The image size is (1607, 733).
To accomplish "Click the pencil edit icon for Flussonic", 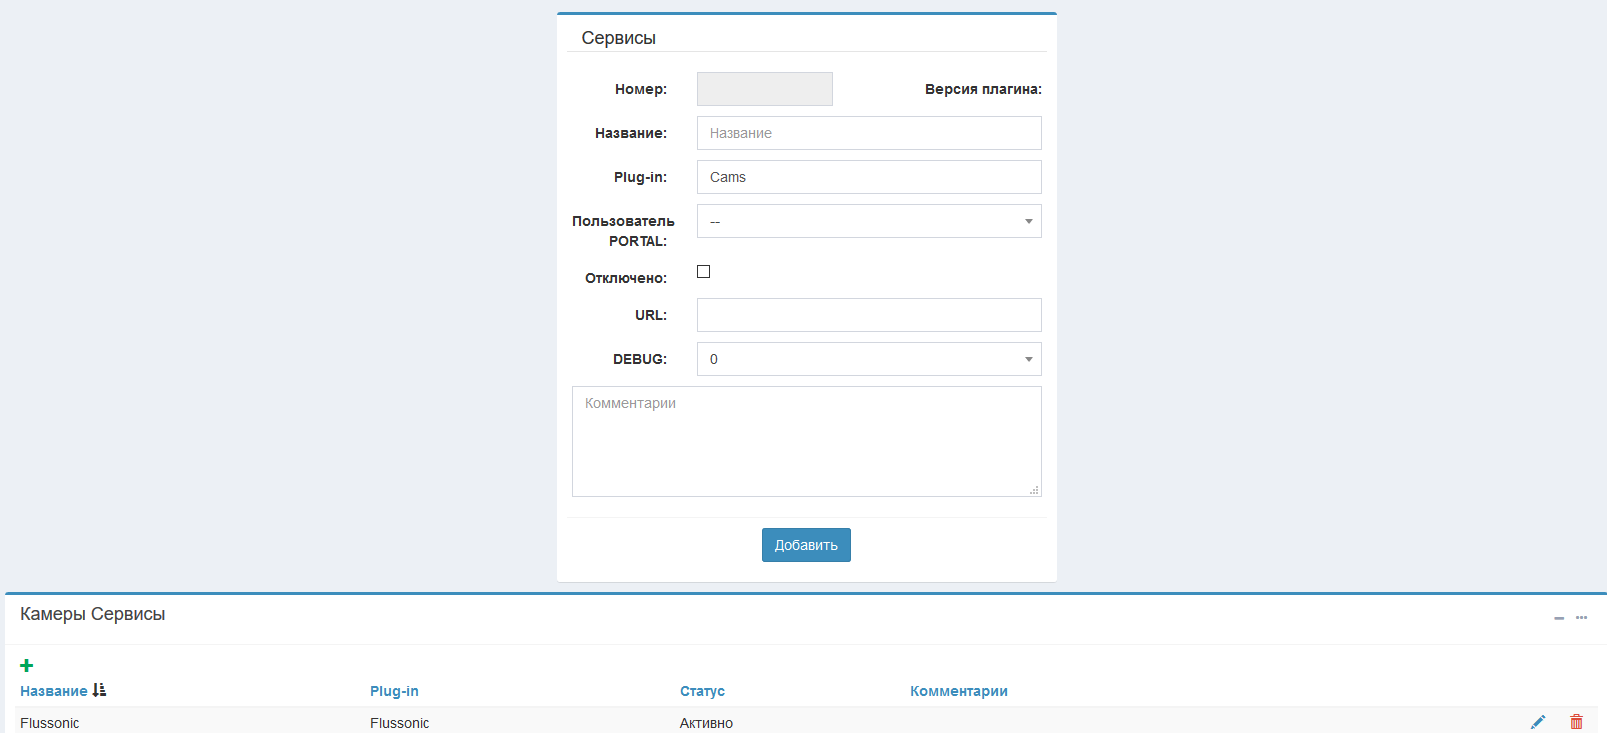I will tap(1538, 722).
